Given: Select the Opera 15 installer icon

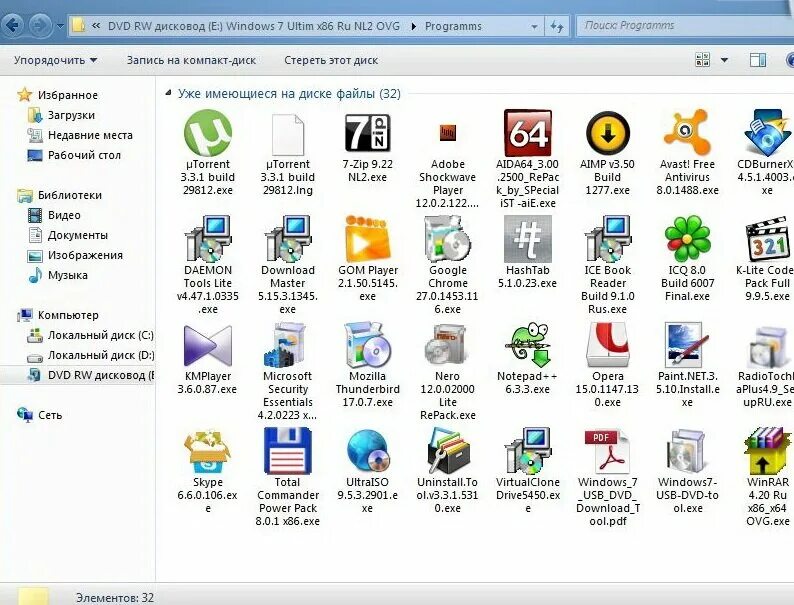Looking at the screenshot, I should (x=608, y=345).
